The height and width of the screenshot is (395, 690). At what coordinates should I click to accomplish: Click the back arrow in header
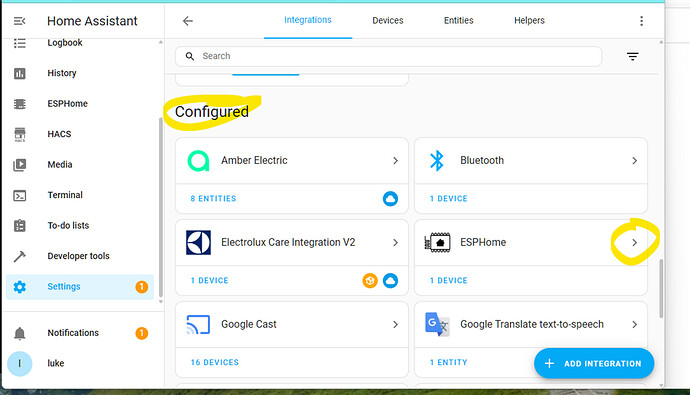188,21
